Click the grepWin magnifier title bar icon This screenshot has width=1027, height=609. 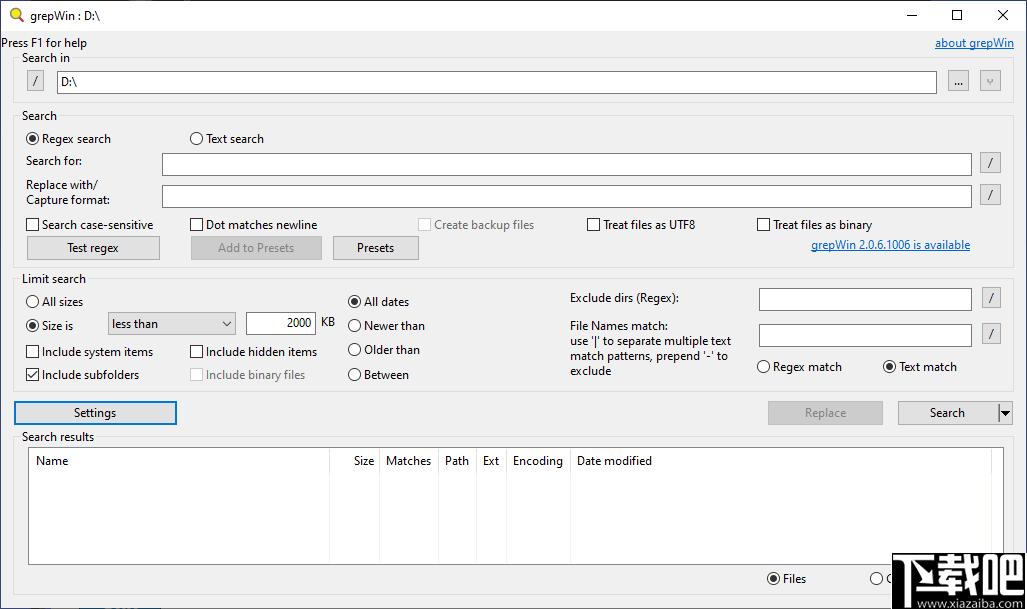[17, 15]
